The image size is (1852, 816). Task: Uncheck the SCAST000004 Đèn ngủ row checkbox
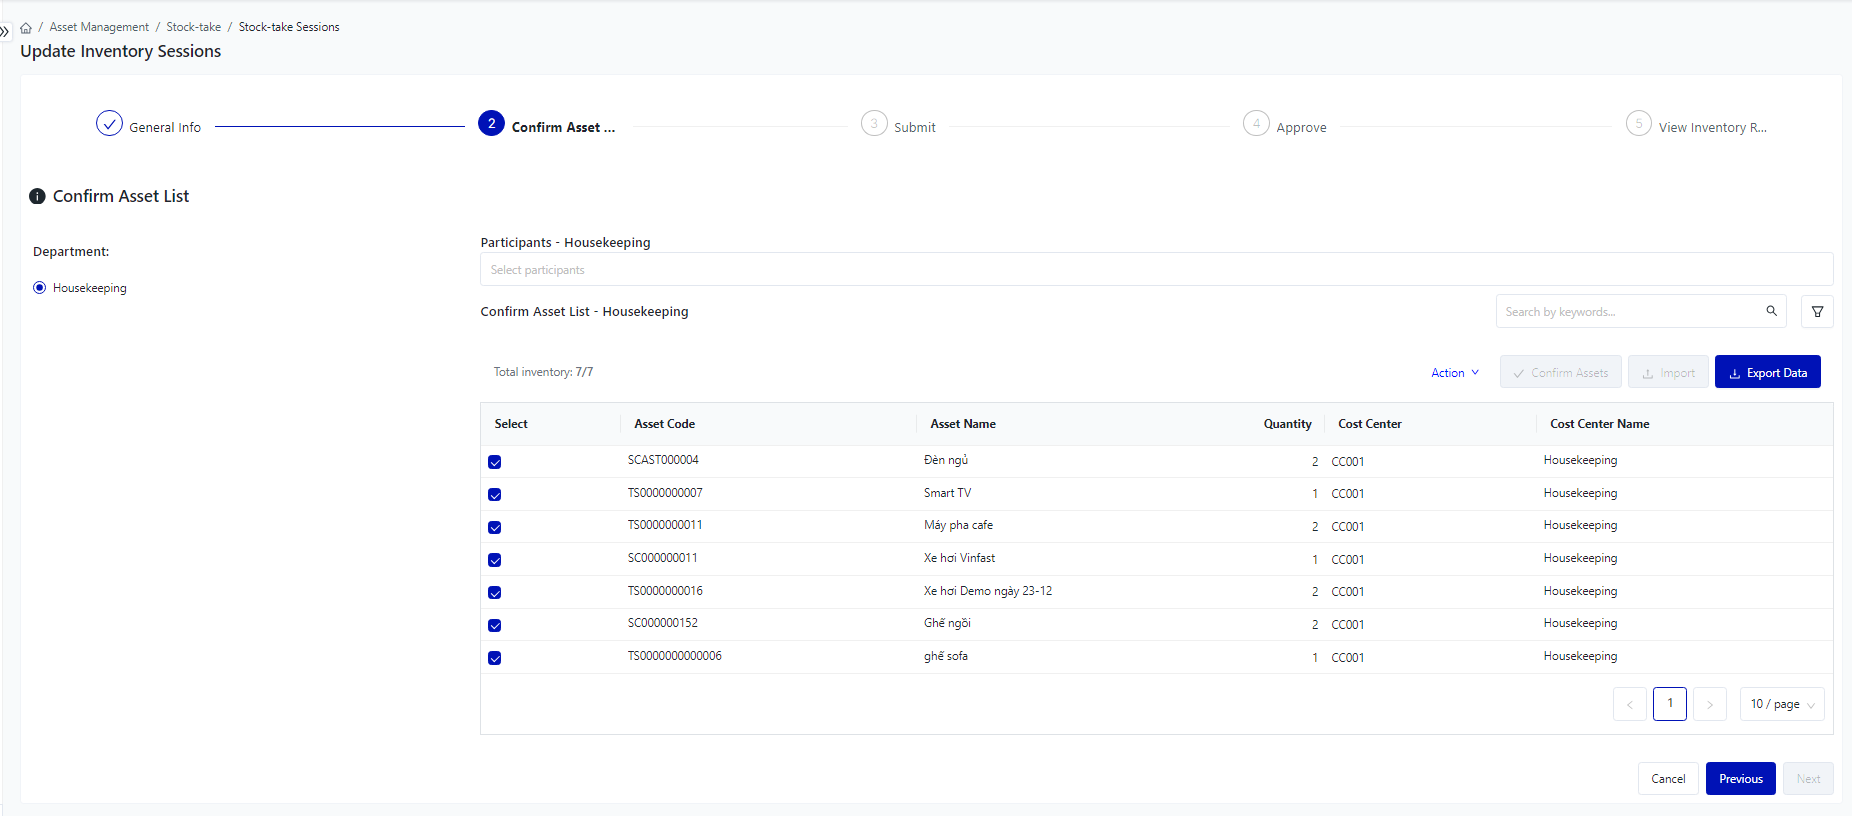click(x=494, y=462)
